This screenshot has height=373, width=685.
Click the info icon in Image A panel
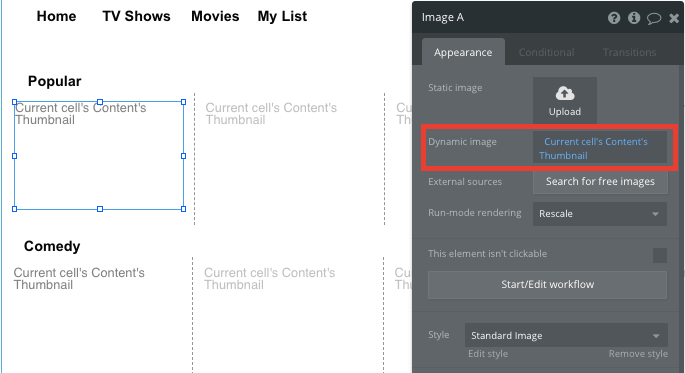634,18
